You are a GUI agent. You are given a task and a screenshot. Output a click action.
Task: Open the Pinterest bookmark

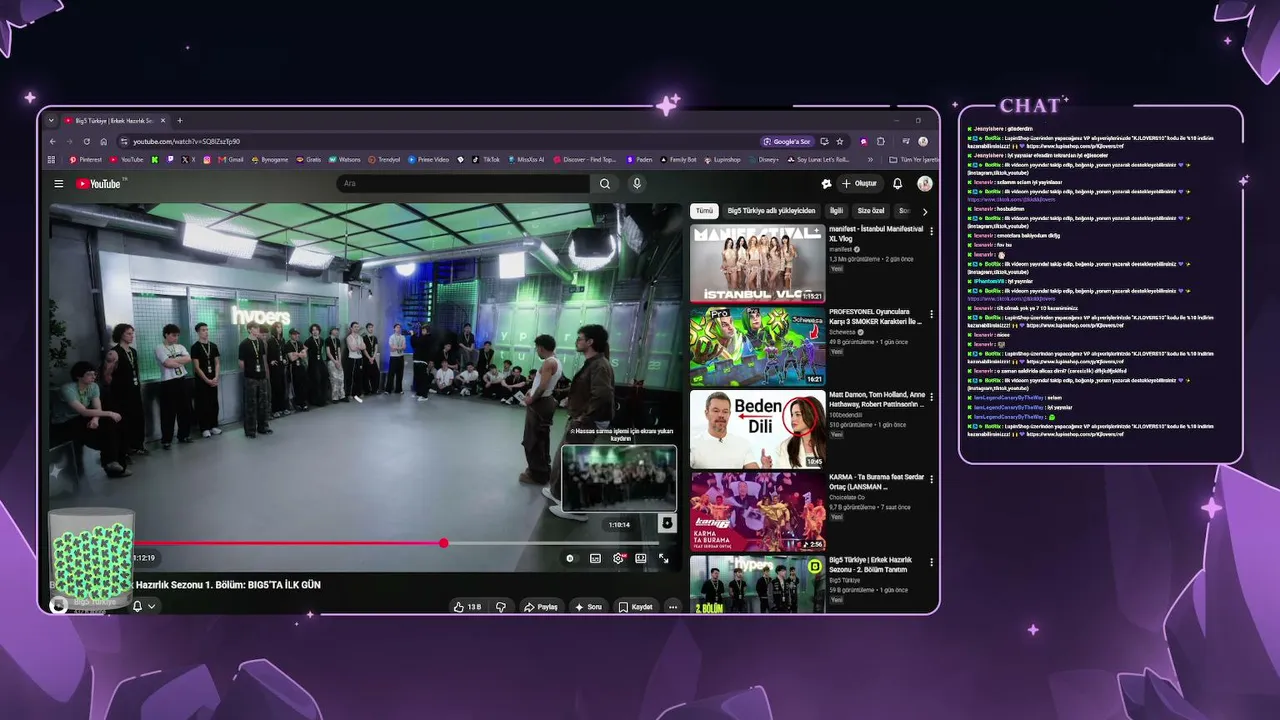(x=86, y=159)
